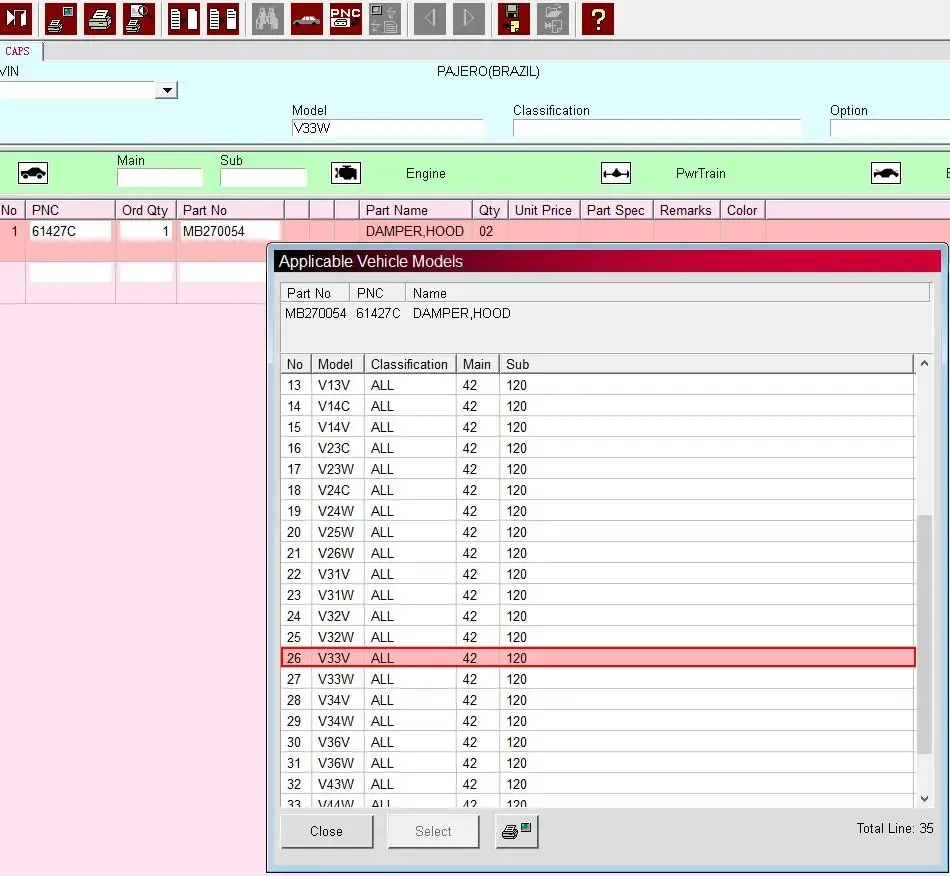This screenshot has height=876, width=950.
Task: Click the Part No field MB270054 in the parts row
Action: click(230, 231)
